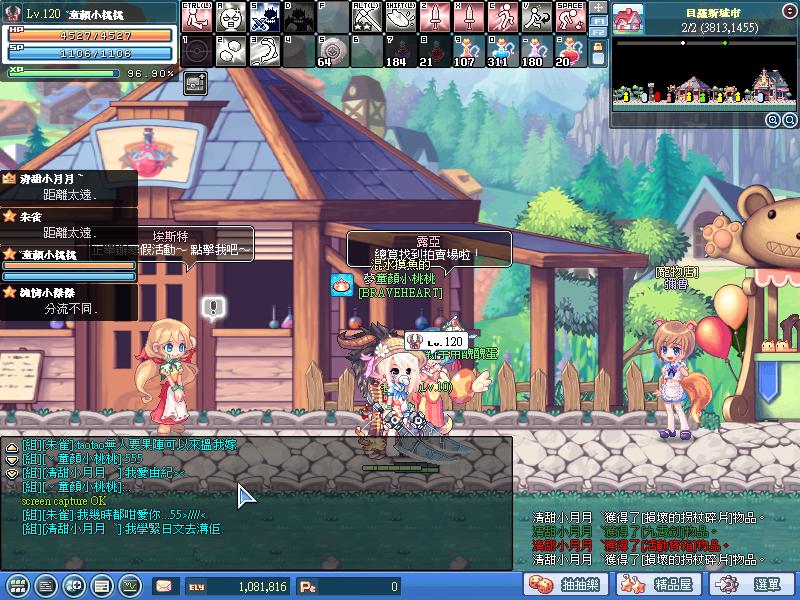Image resolution: width=800 pixels, height=600 pixels.
Task: Use the potion with 107 count
Action: [469, 51]
